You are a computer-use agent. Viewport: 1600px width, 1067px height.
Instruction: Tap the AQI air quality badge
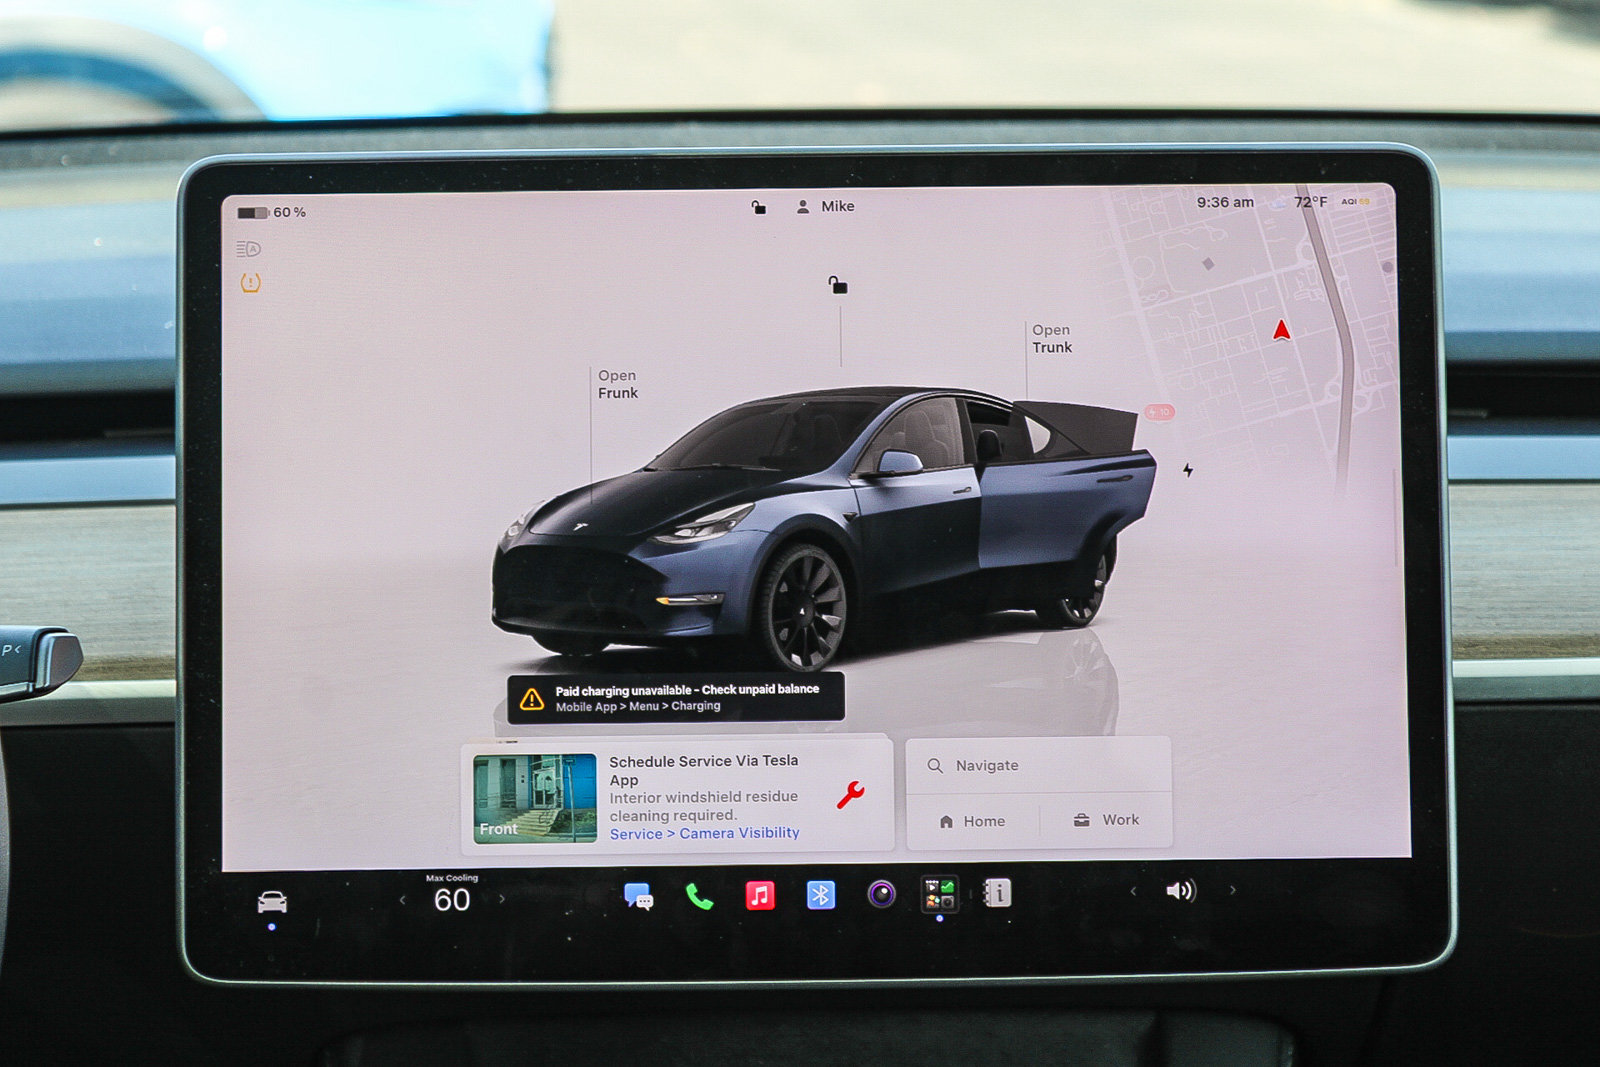(1355, 201)
